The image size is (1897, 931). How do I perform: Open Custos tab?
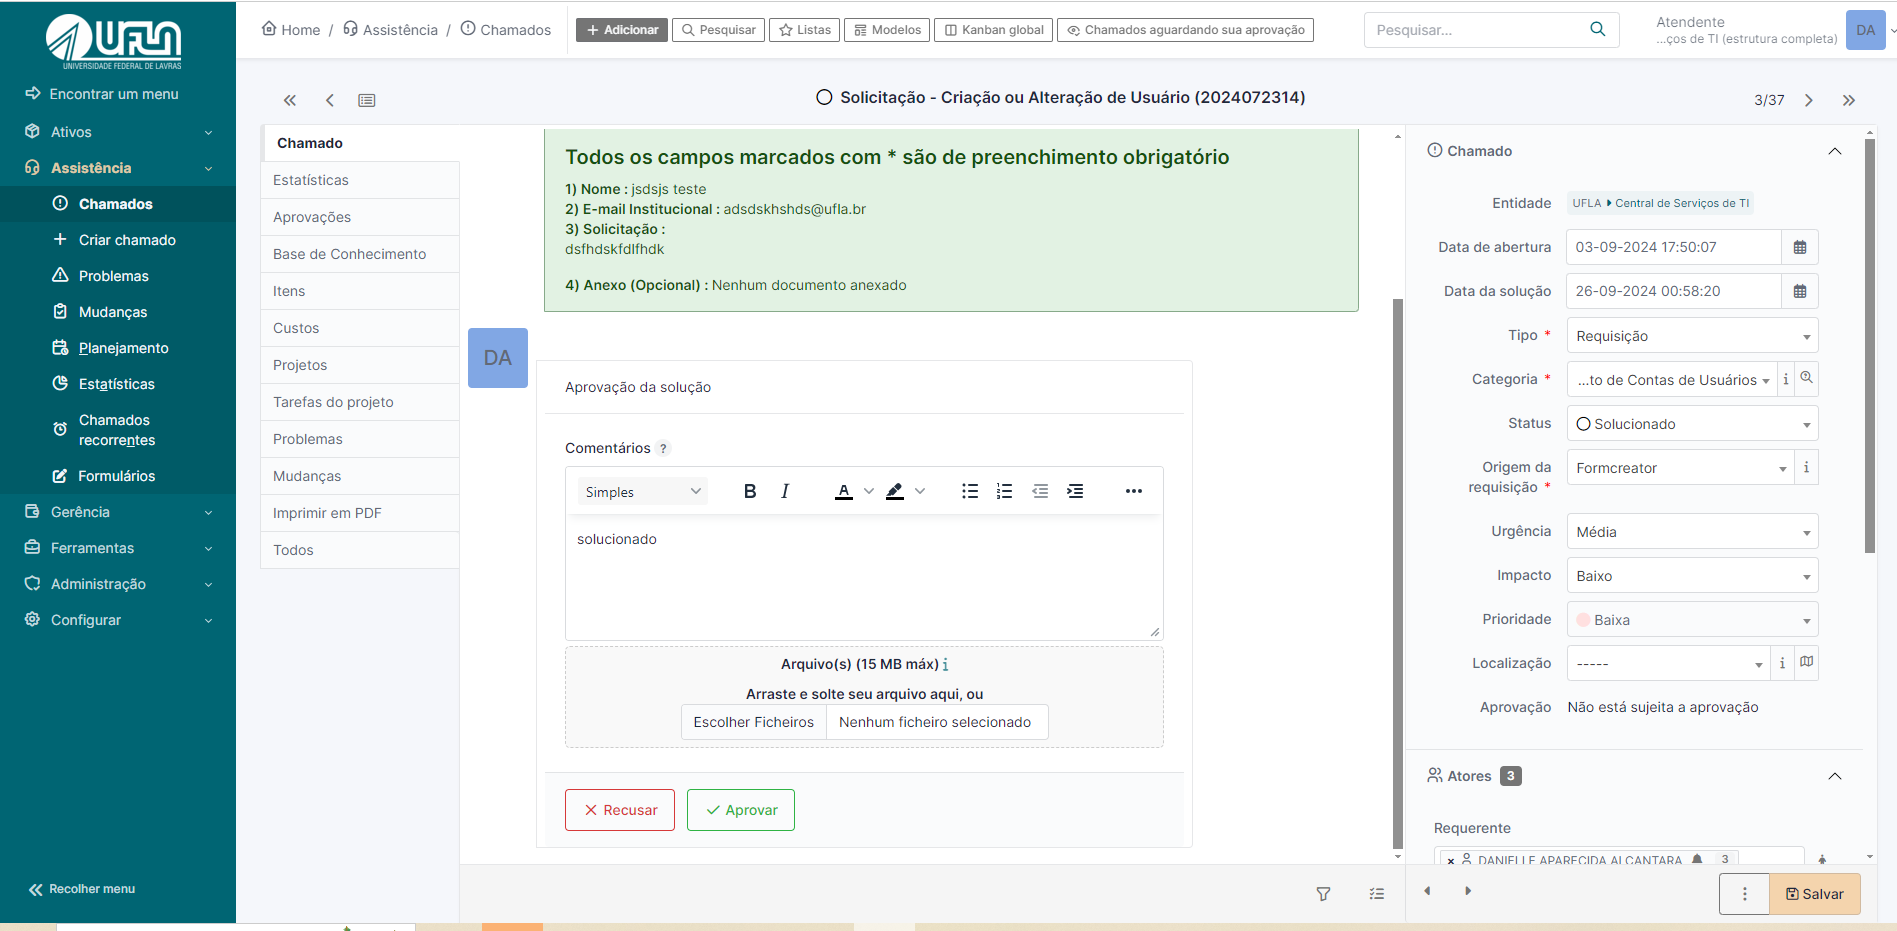click(360, 328)
